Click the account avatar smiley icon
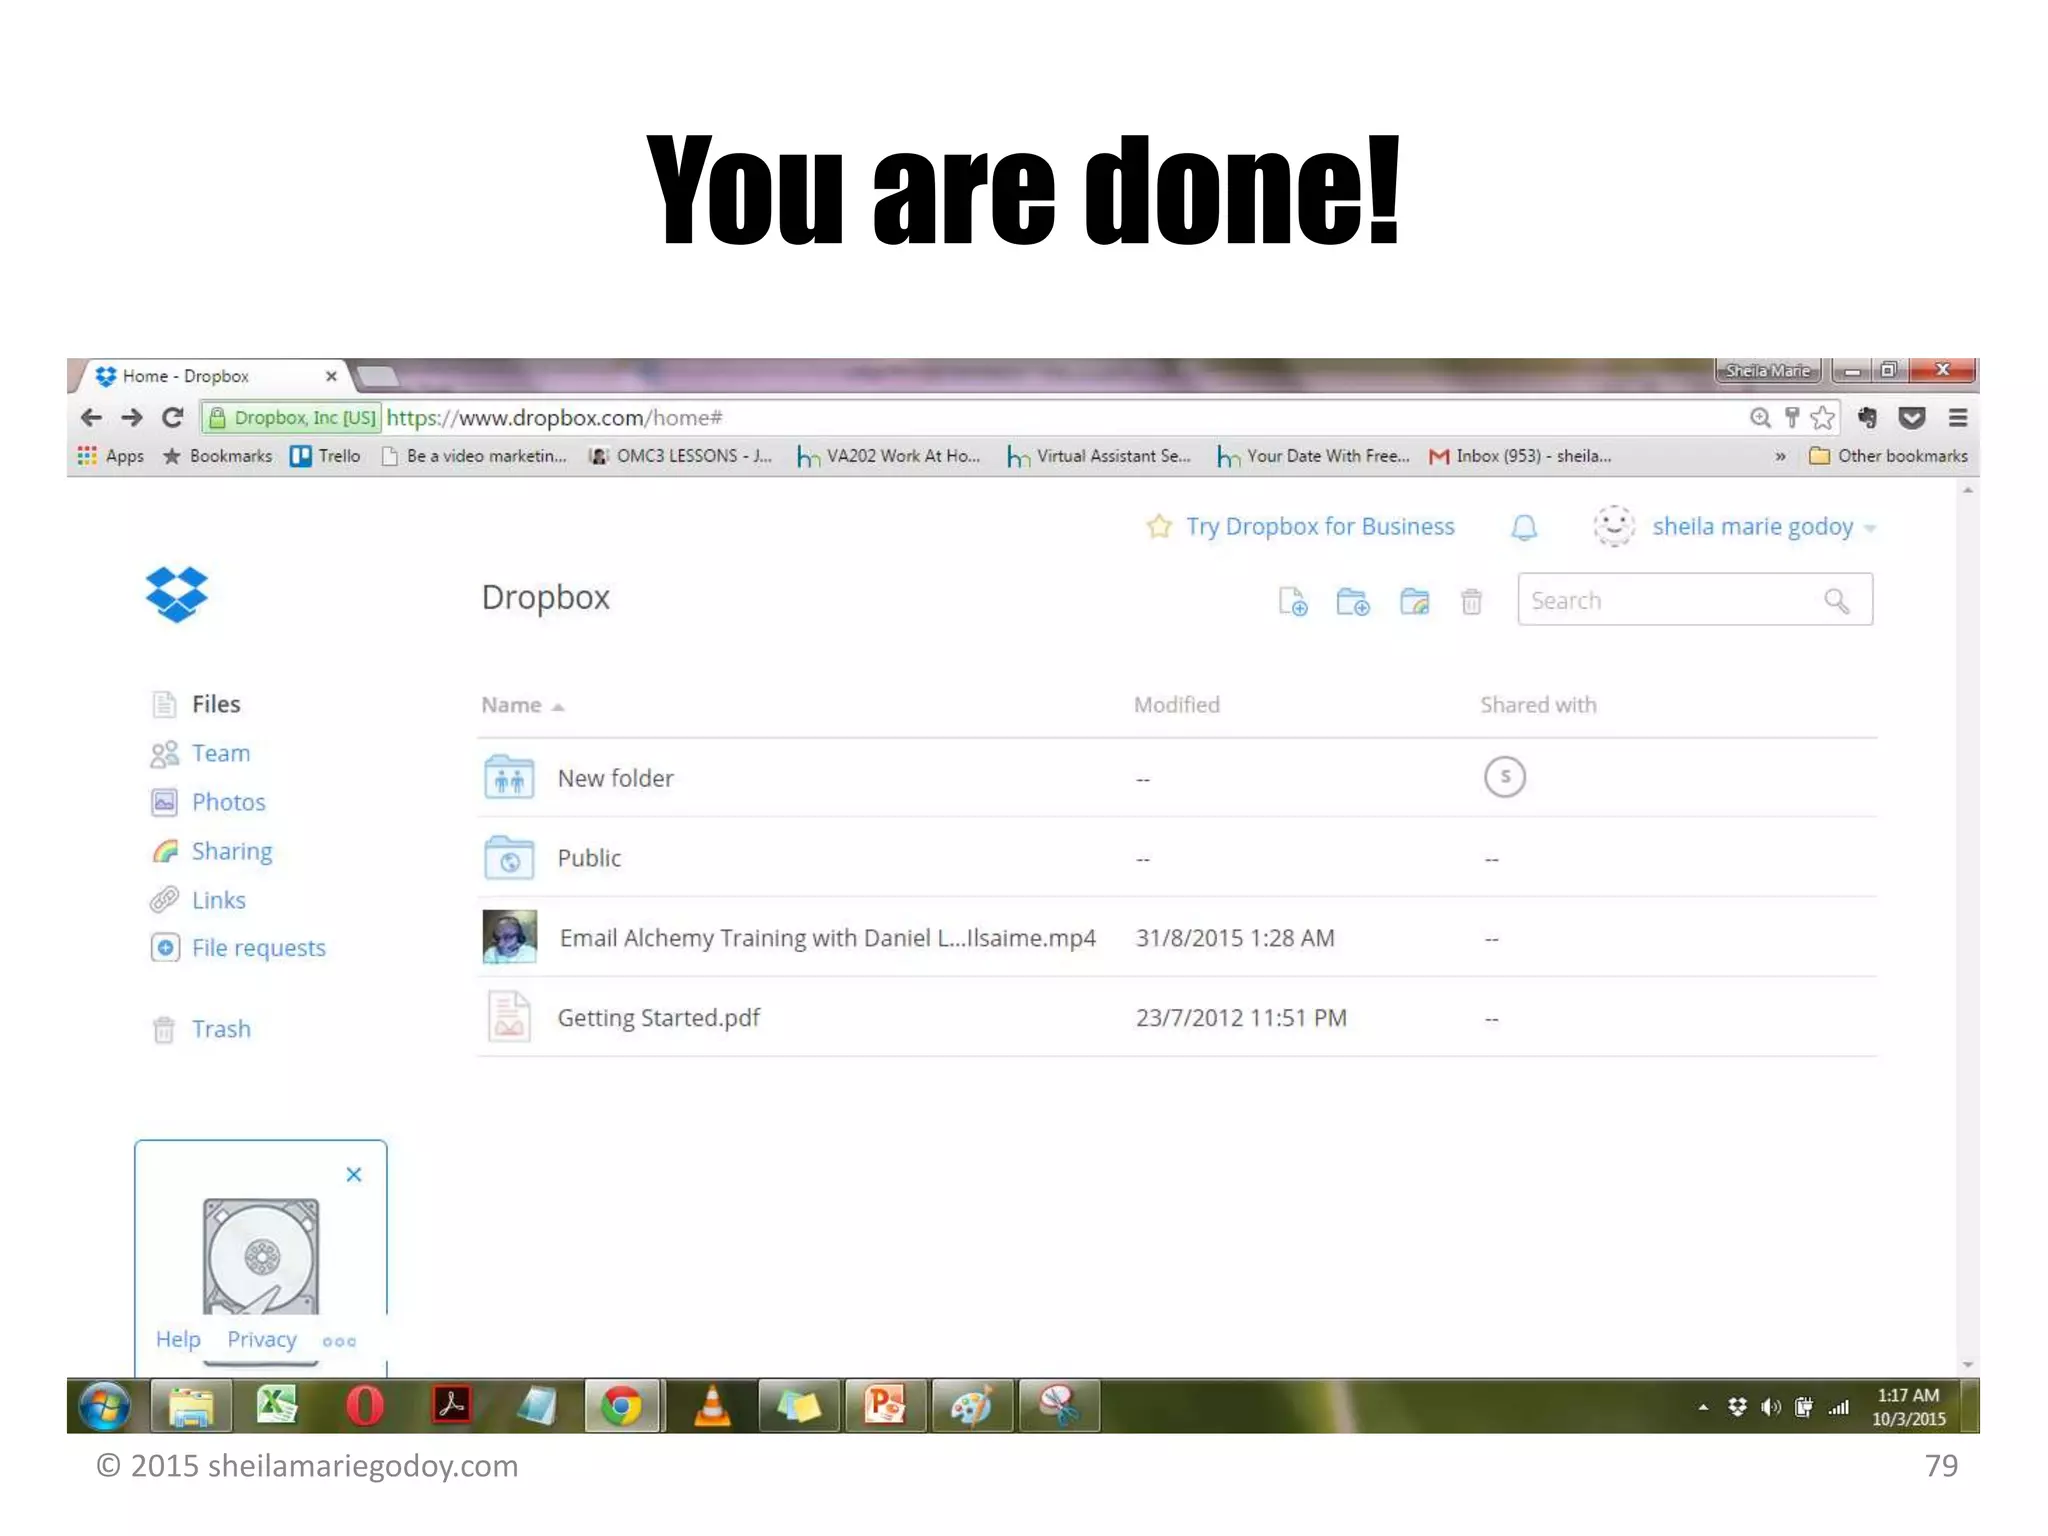Screen dimensions: 2048x1536 point(1614,526)
